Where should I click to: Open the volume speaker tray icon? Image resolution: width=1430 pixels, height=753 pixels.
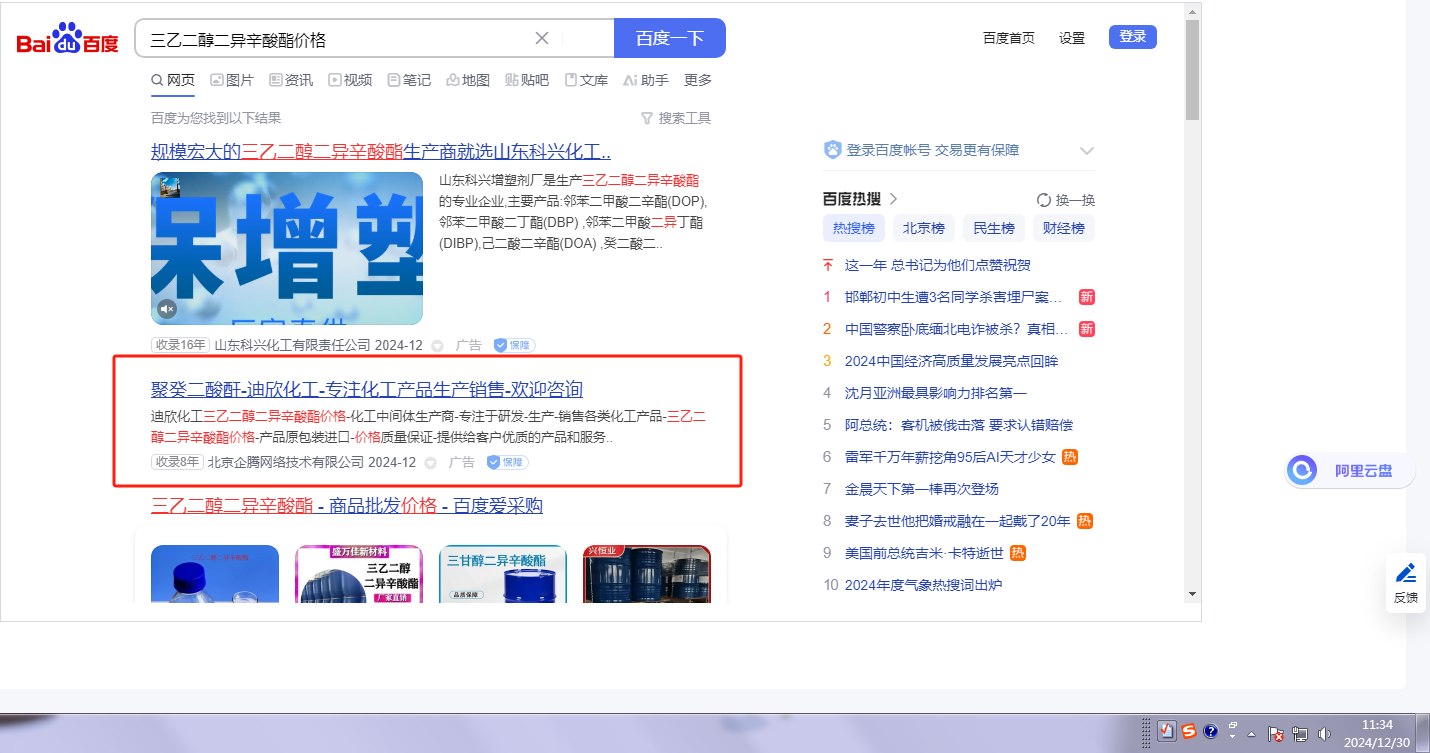pyautogui.click(x=1324, y=733)
